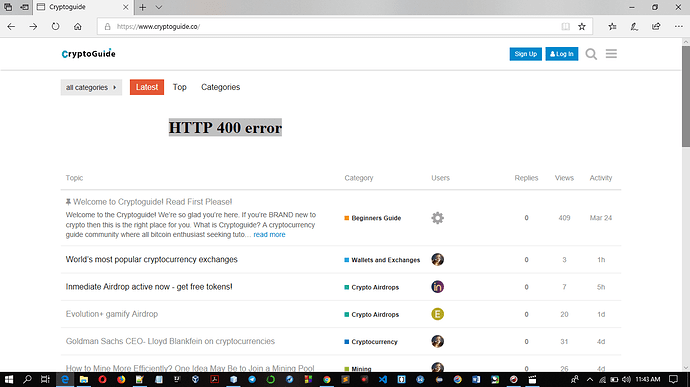The width and height of the screenshot is (690, 387).
Task: Open Windows taskbar search
Action: point(27,379)
